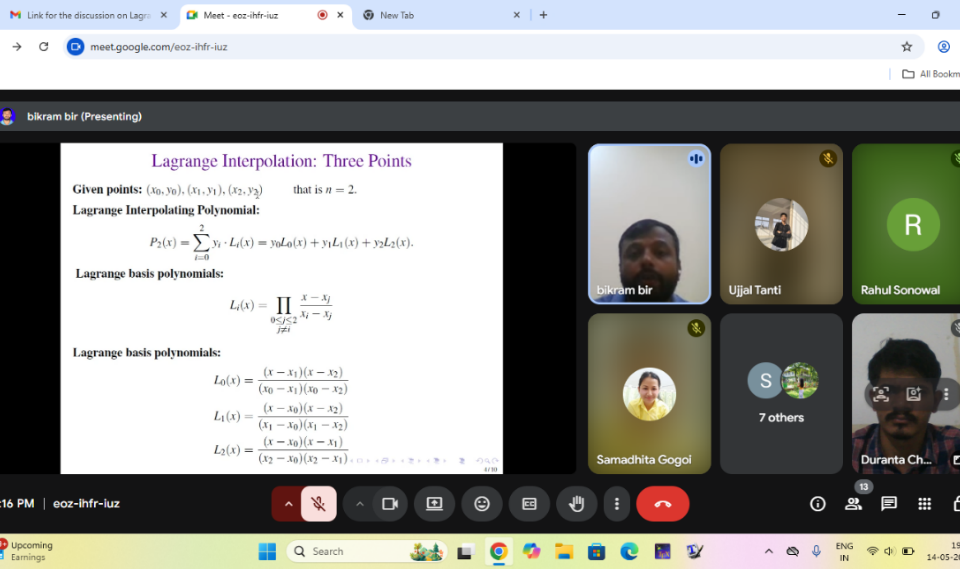960x569 pixels.
Task: Show the participants people panel
Action: (x=853, y=504)
